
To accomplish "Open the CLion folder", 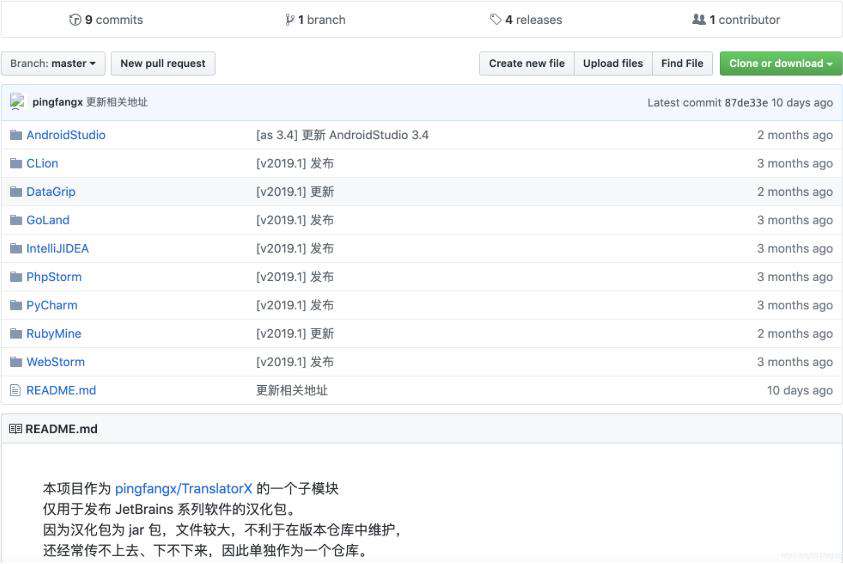I will click(x=42, y=163).
